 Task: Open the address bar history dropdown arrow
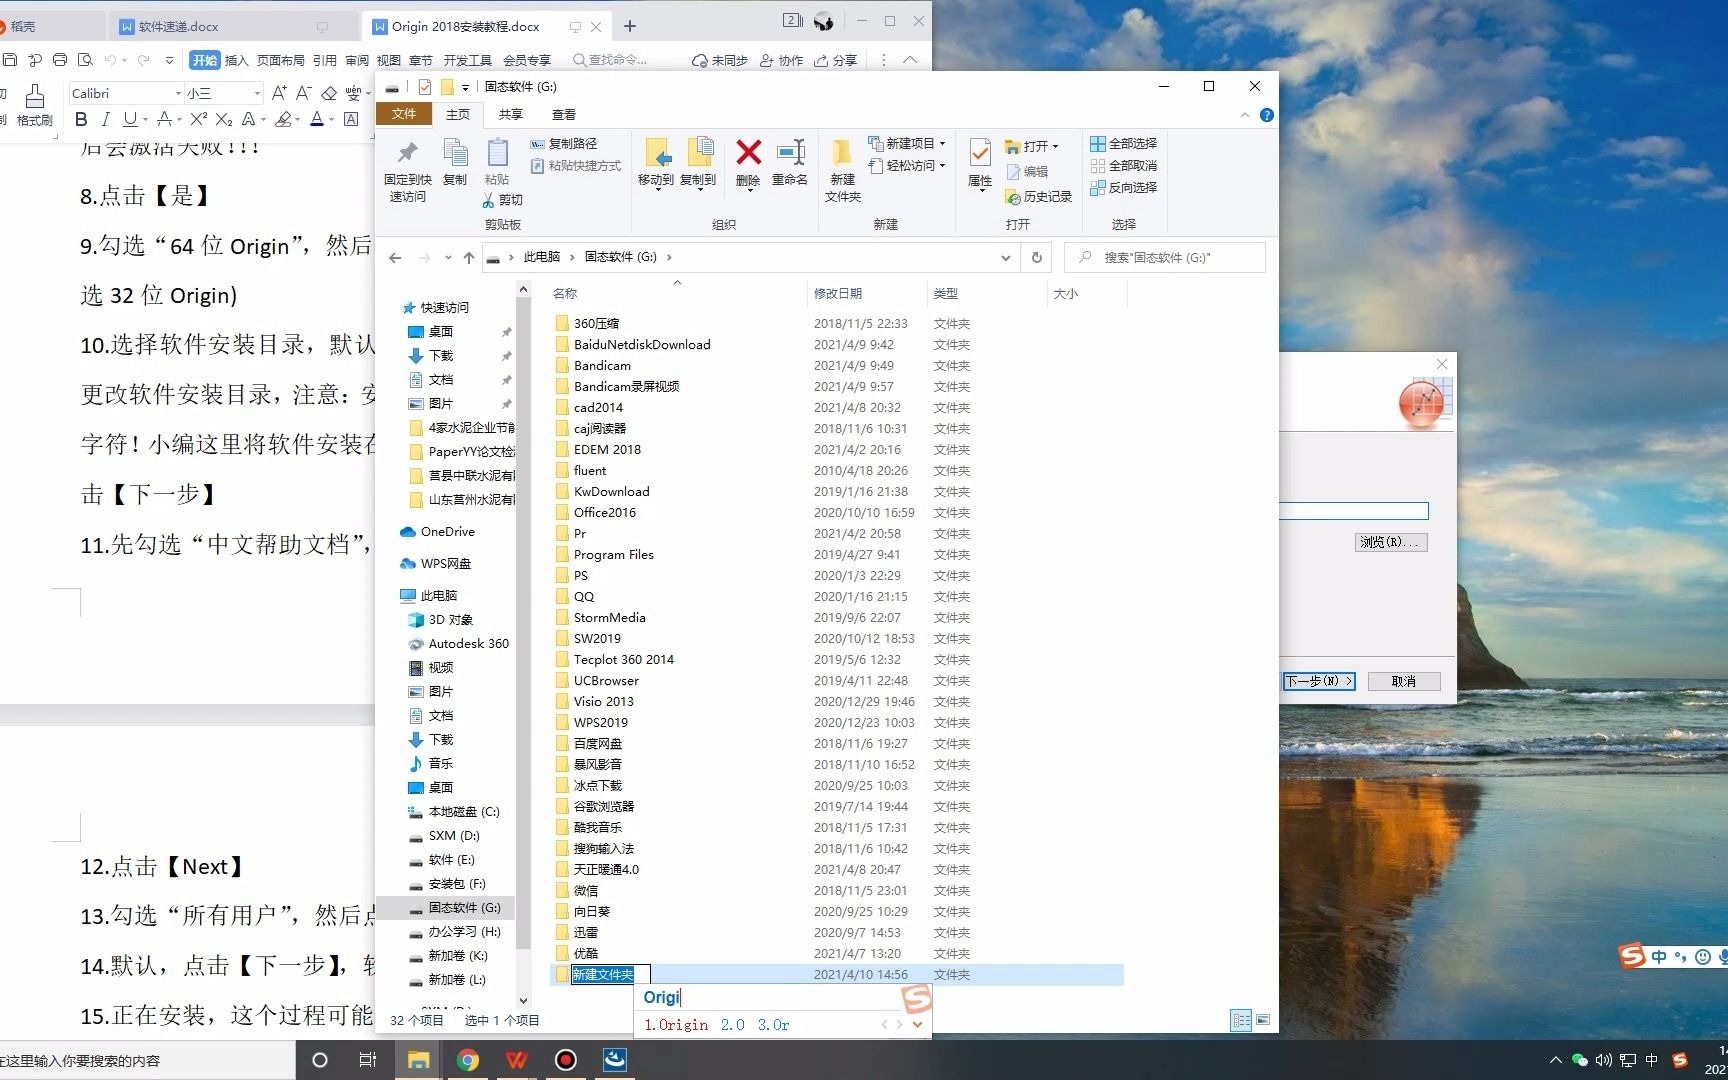[1005, 257]
